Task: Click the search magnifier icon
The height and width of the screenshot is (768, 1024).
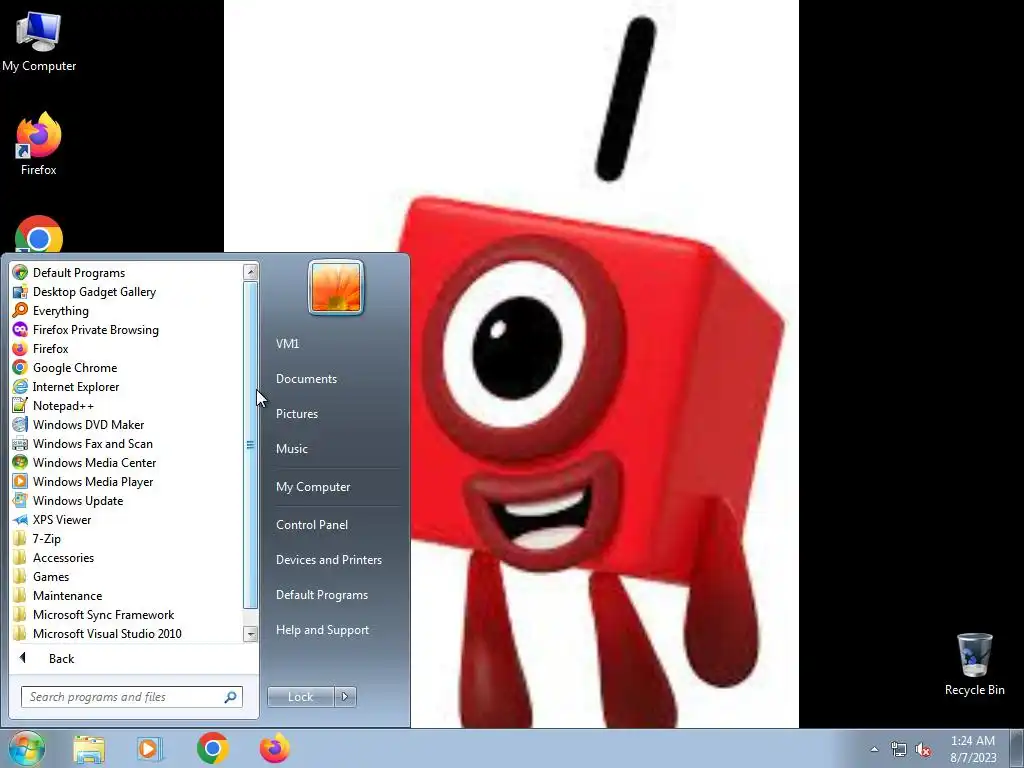Action: point(230,697)
